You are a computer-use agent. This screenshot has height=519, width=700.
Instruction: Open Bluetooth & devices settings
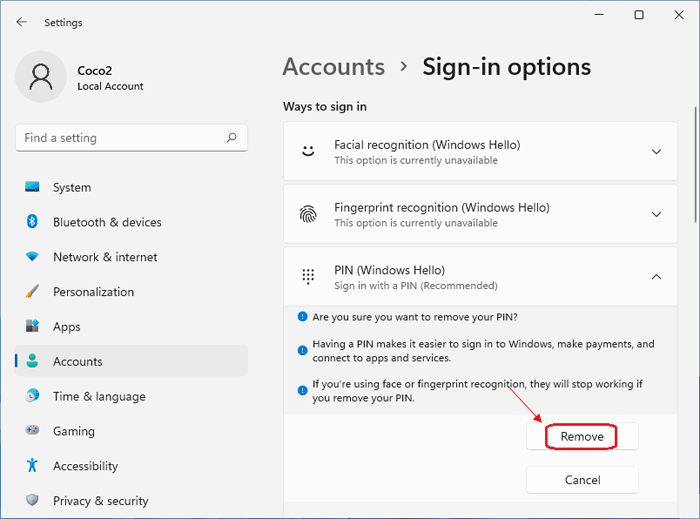(131, 222)
